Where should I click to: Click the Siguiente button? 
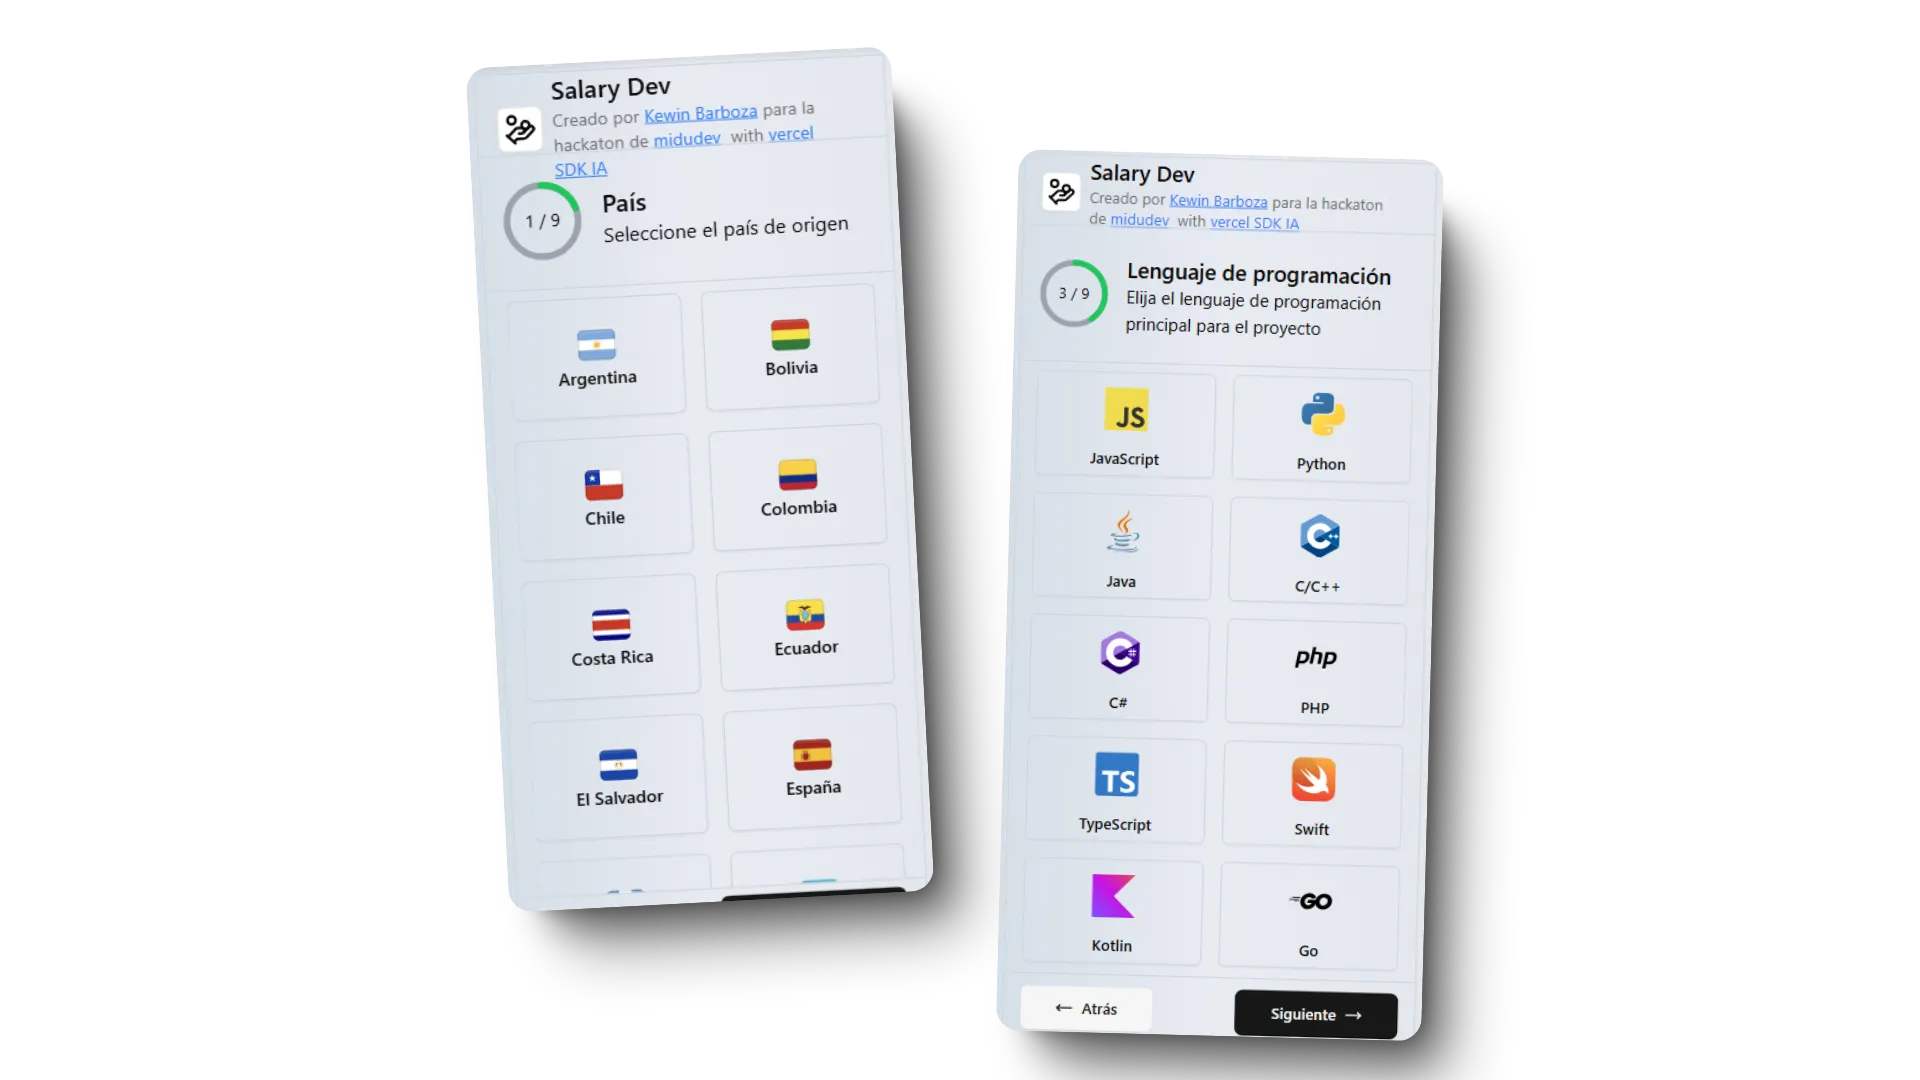[1316, 1013]
